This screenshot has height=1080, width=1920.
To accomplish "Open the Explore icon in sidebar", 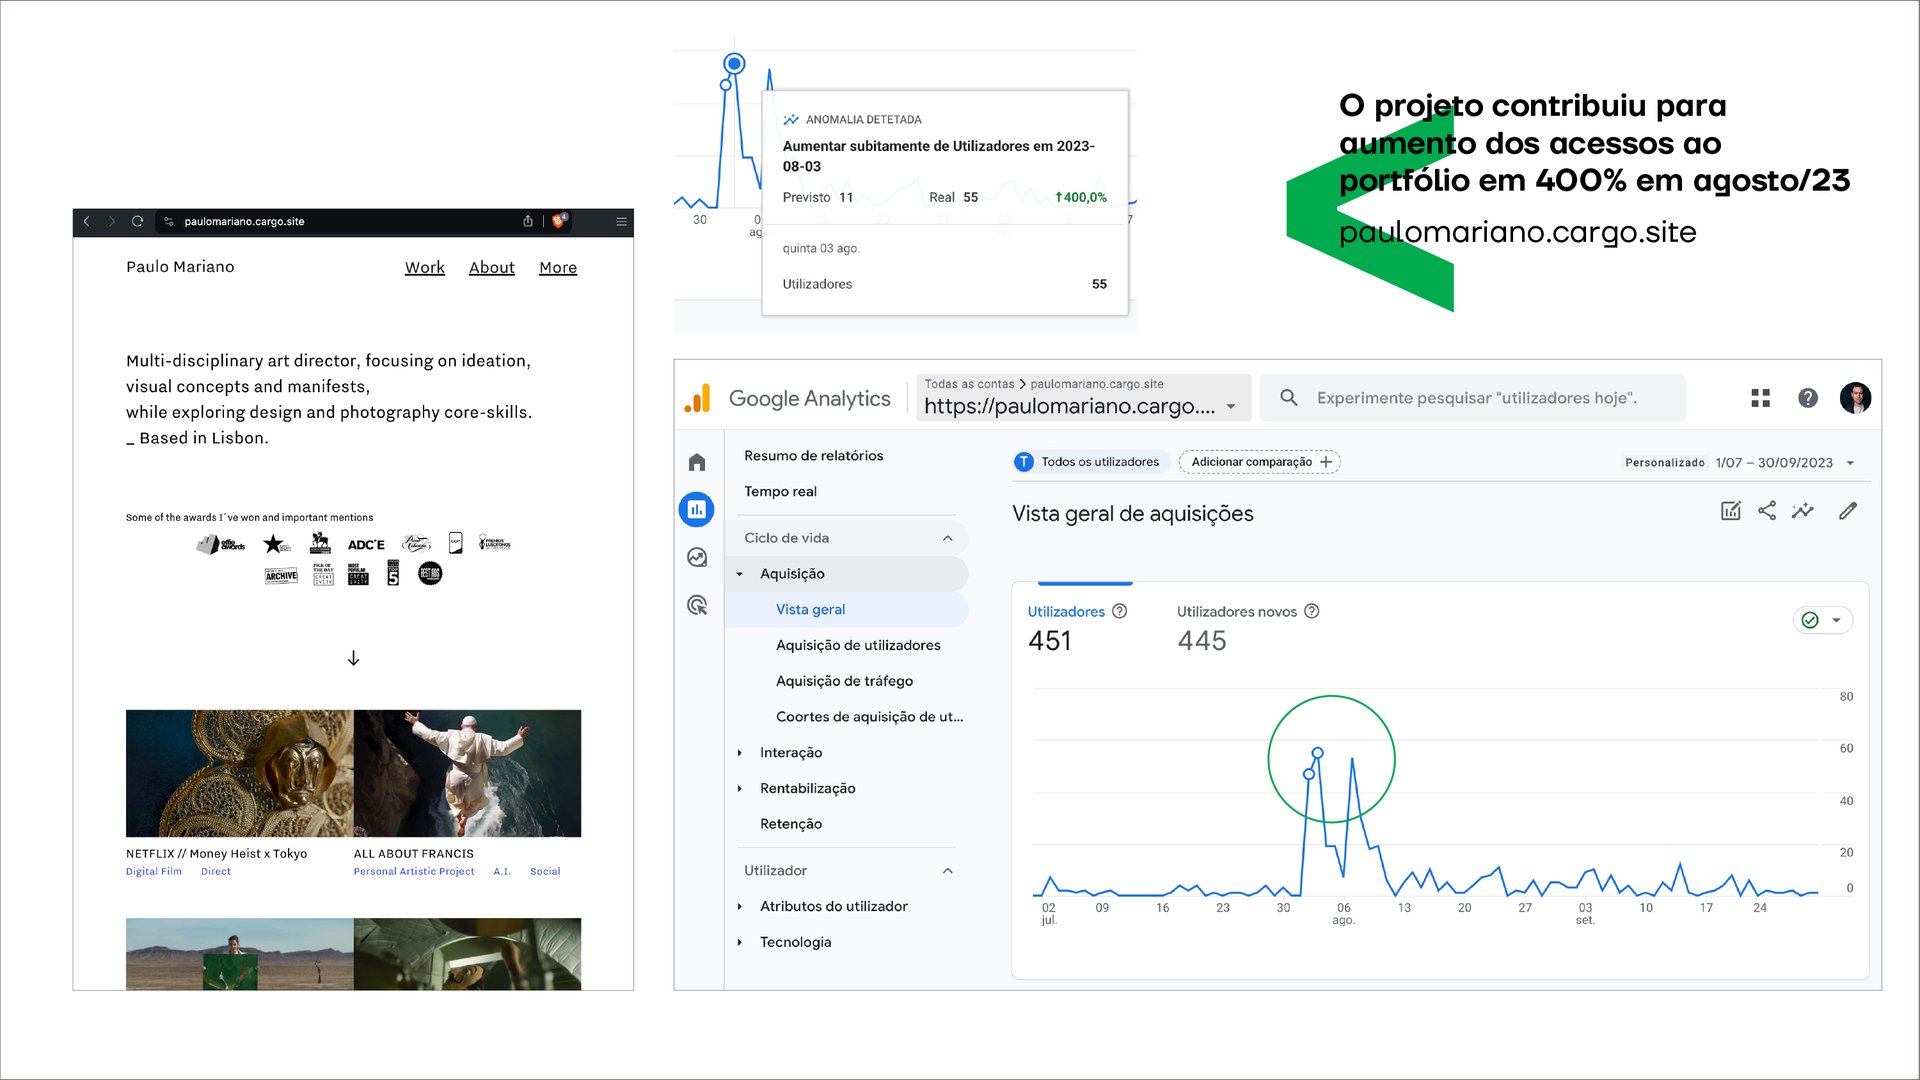I will tap(697, 557).
